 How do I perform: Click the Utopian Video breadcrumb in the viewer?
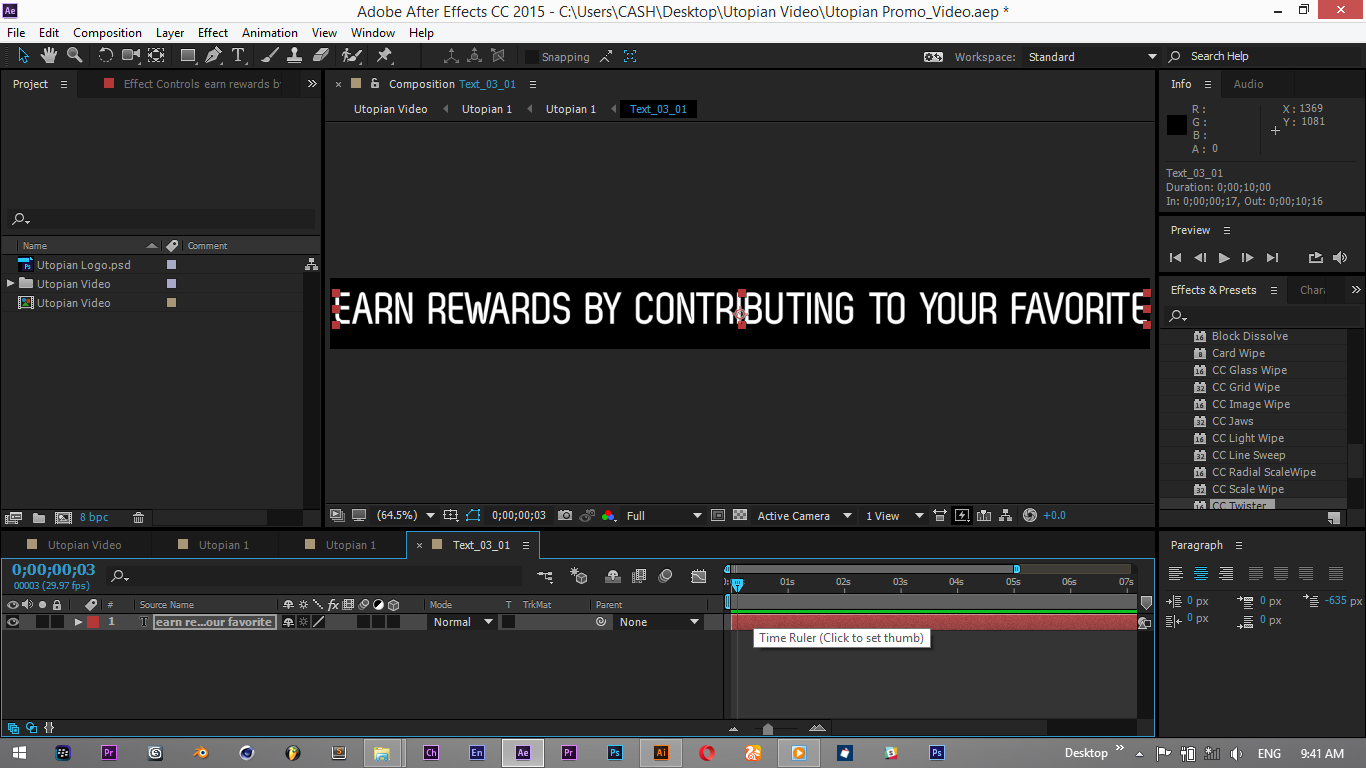pos(390,109)
